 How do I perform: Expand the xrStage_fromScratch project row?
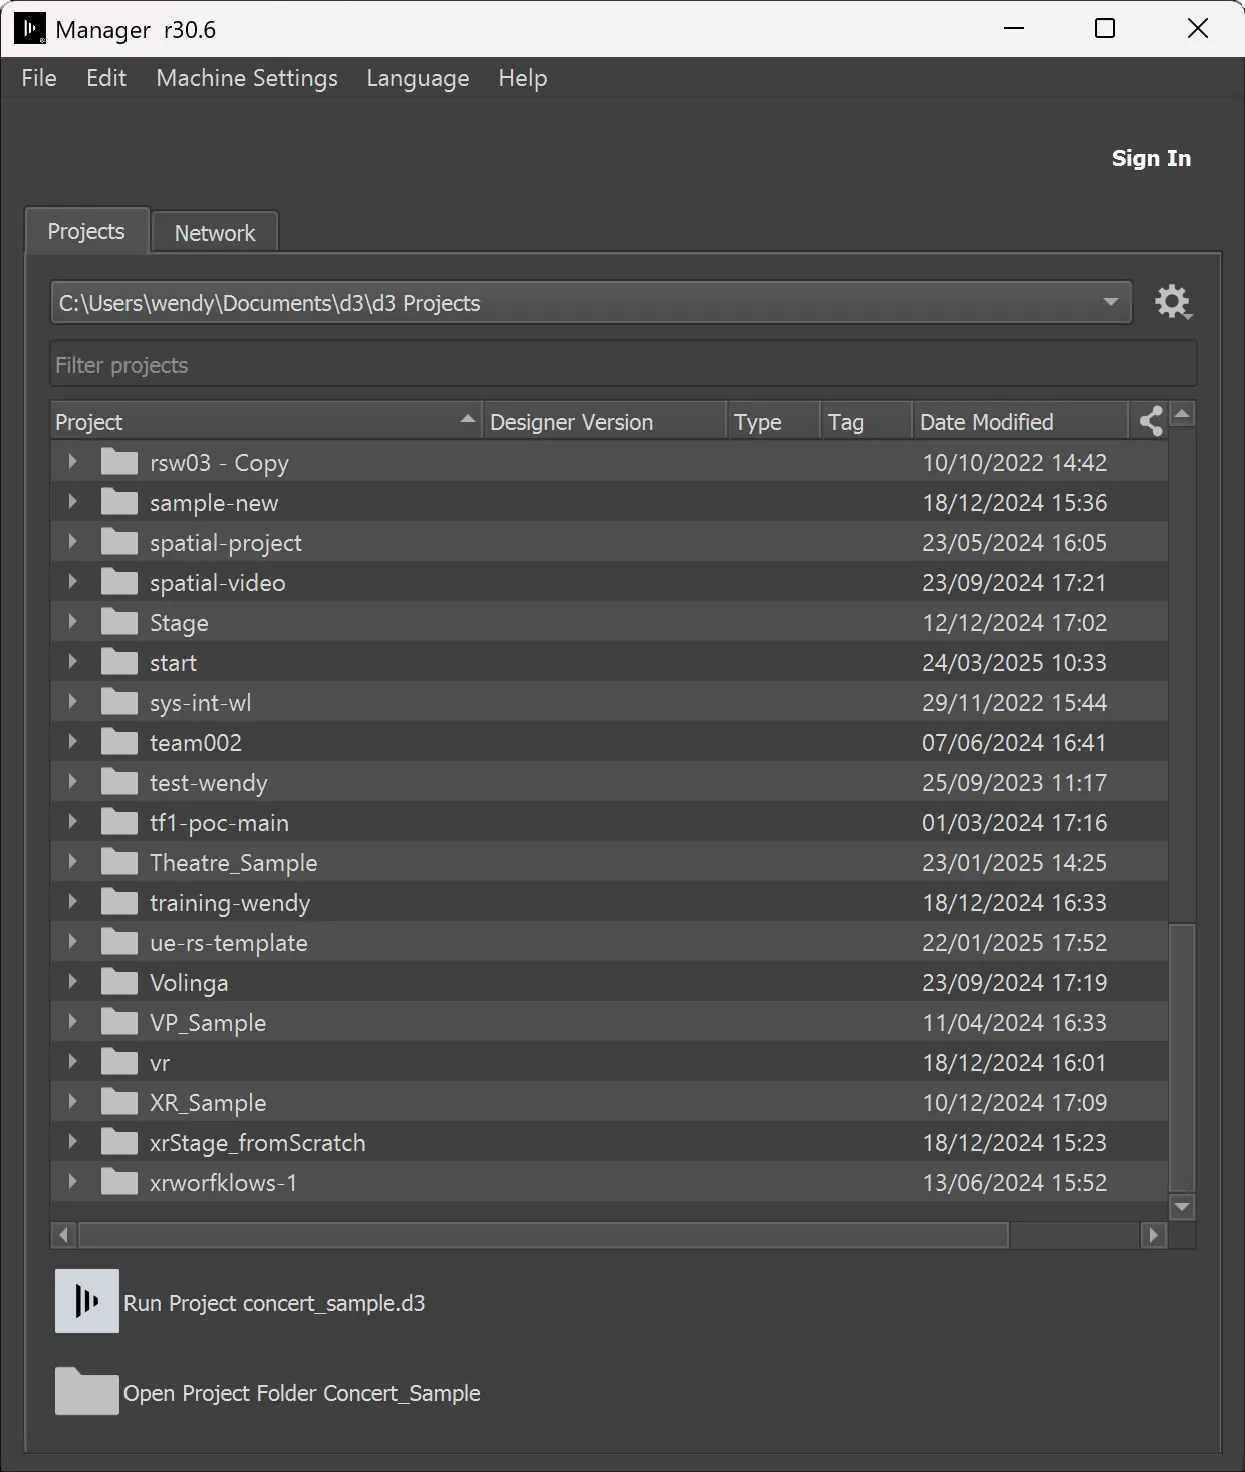72,1142
